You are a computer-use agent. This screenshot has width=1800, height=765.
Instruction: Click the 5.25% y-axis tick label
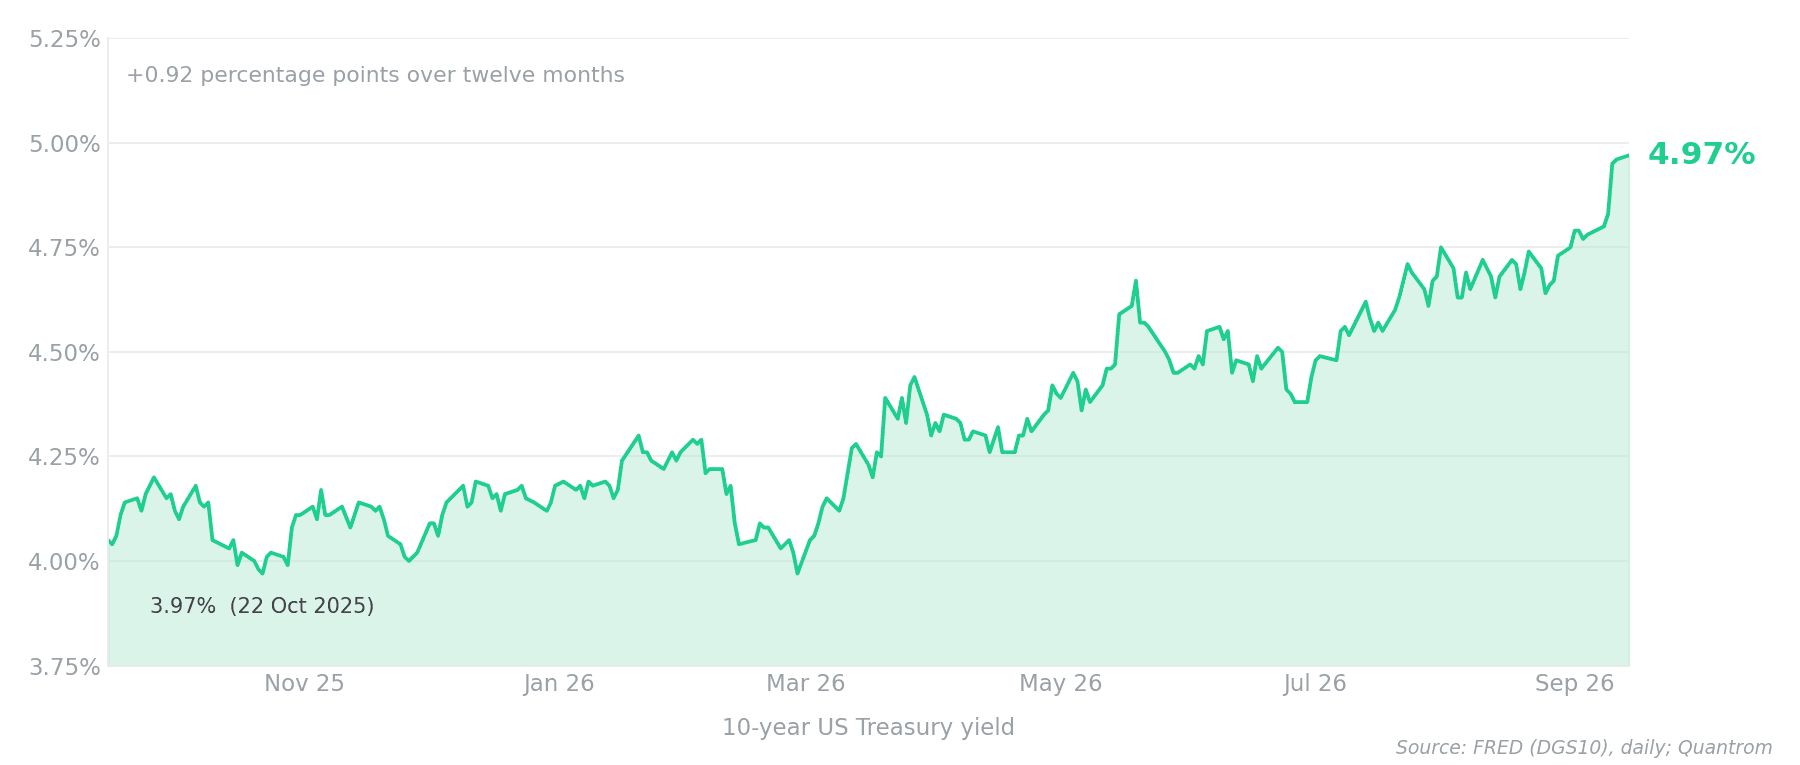(65, 39)
